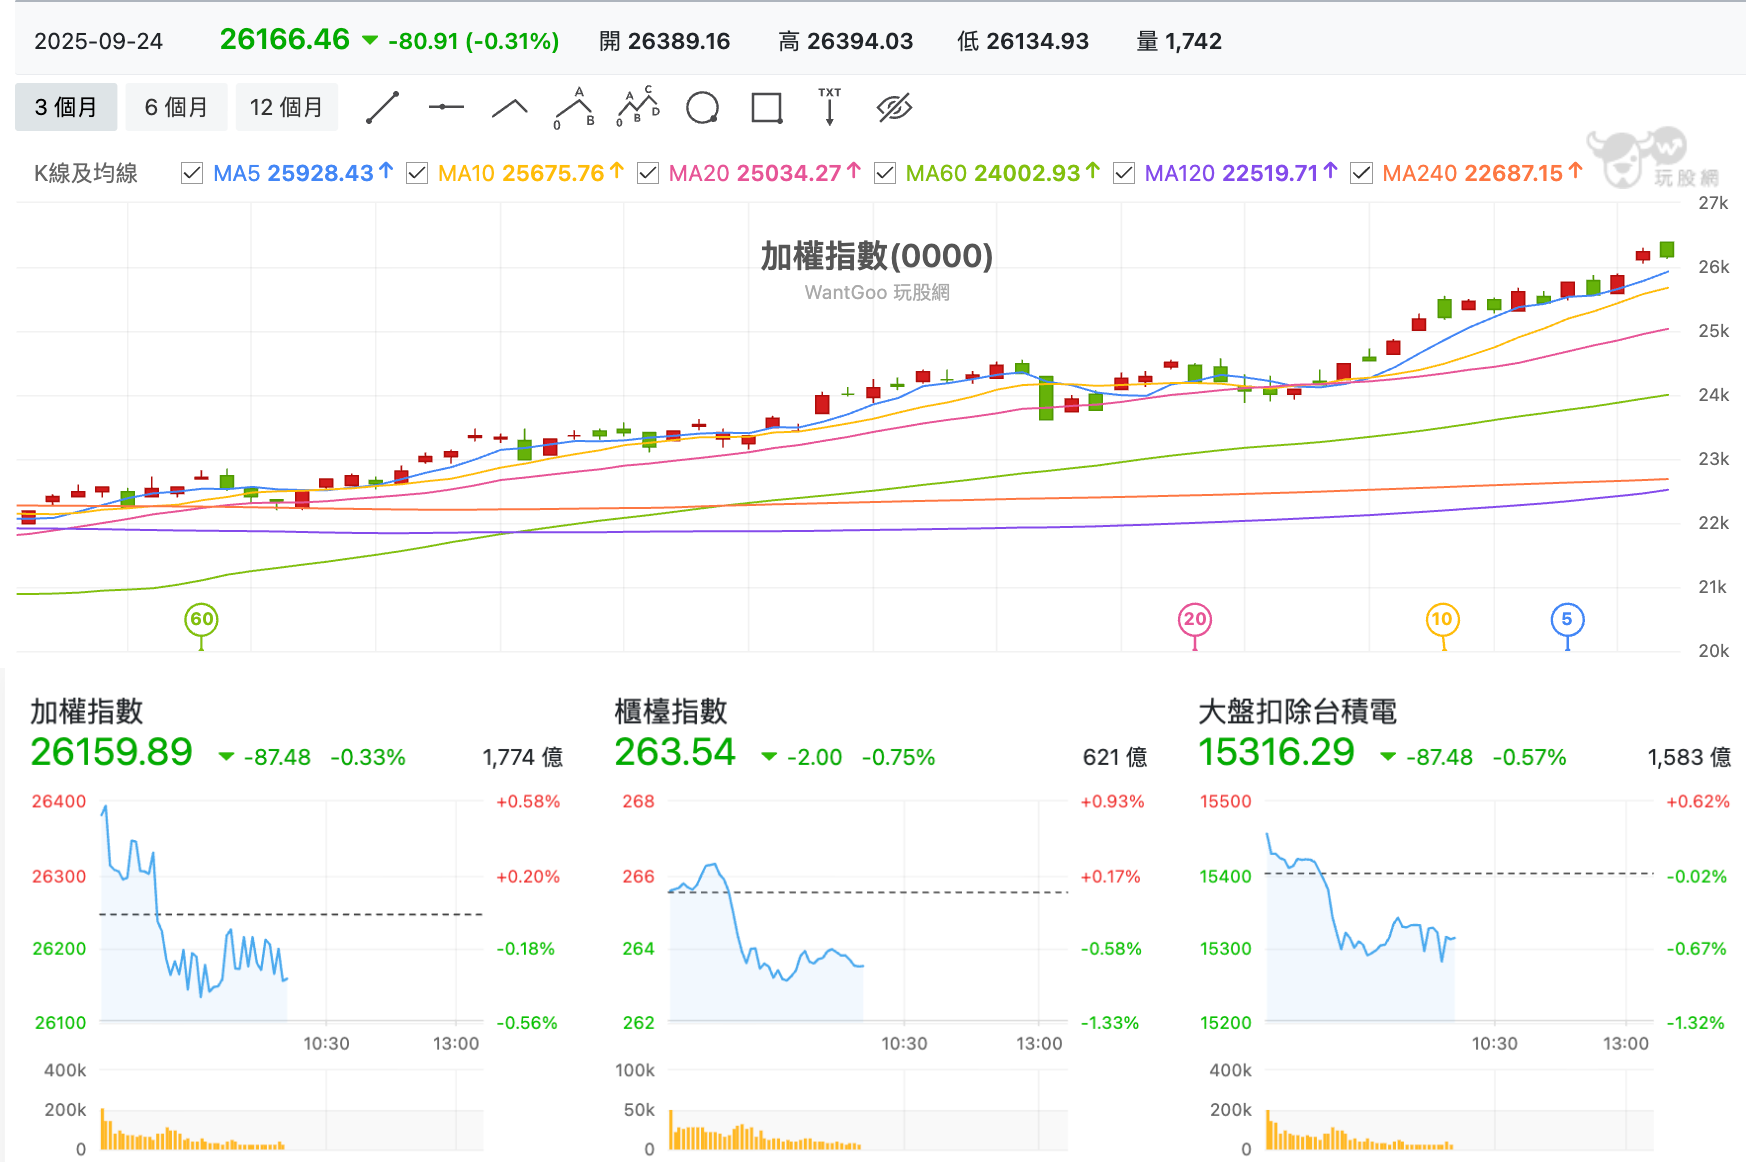Viewport: 1746px width, 1162px height.
Task: Open the 櫃檯指數 index heading
Action: click(x=671, y=712)
